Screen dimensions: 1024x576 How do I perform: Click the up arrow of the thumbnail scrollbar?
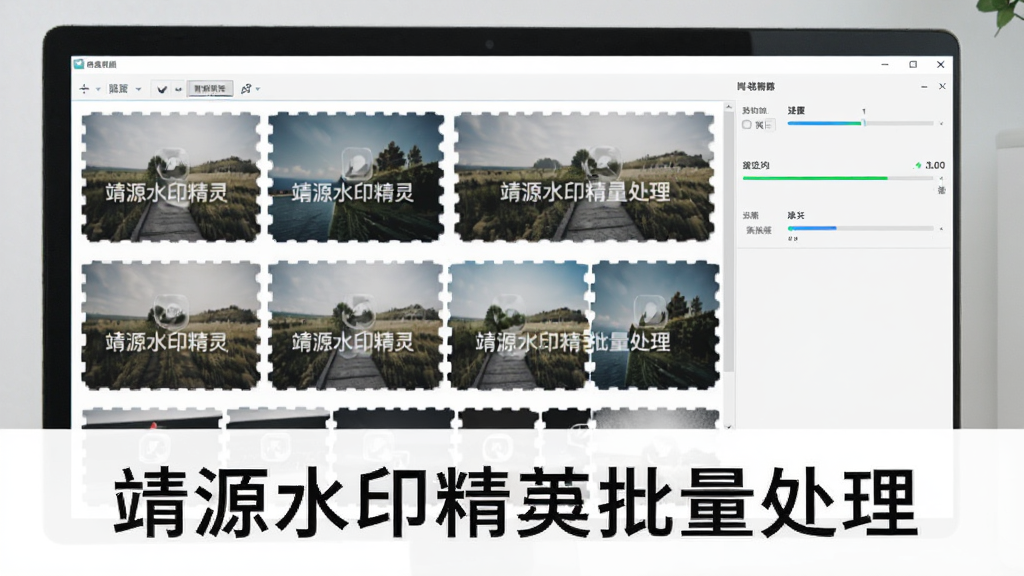pyautogui.click(x=729, y=106)
